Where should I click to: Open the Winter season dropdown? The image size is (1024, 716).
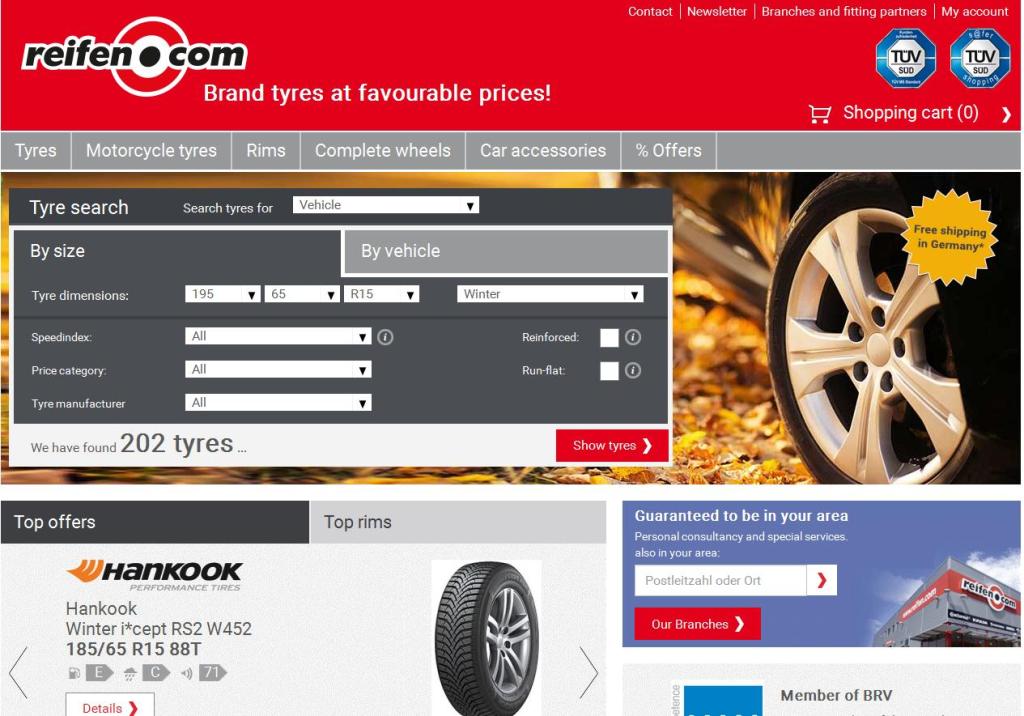(550, 294)
